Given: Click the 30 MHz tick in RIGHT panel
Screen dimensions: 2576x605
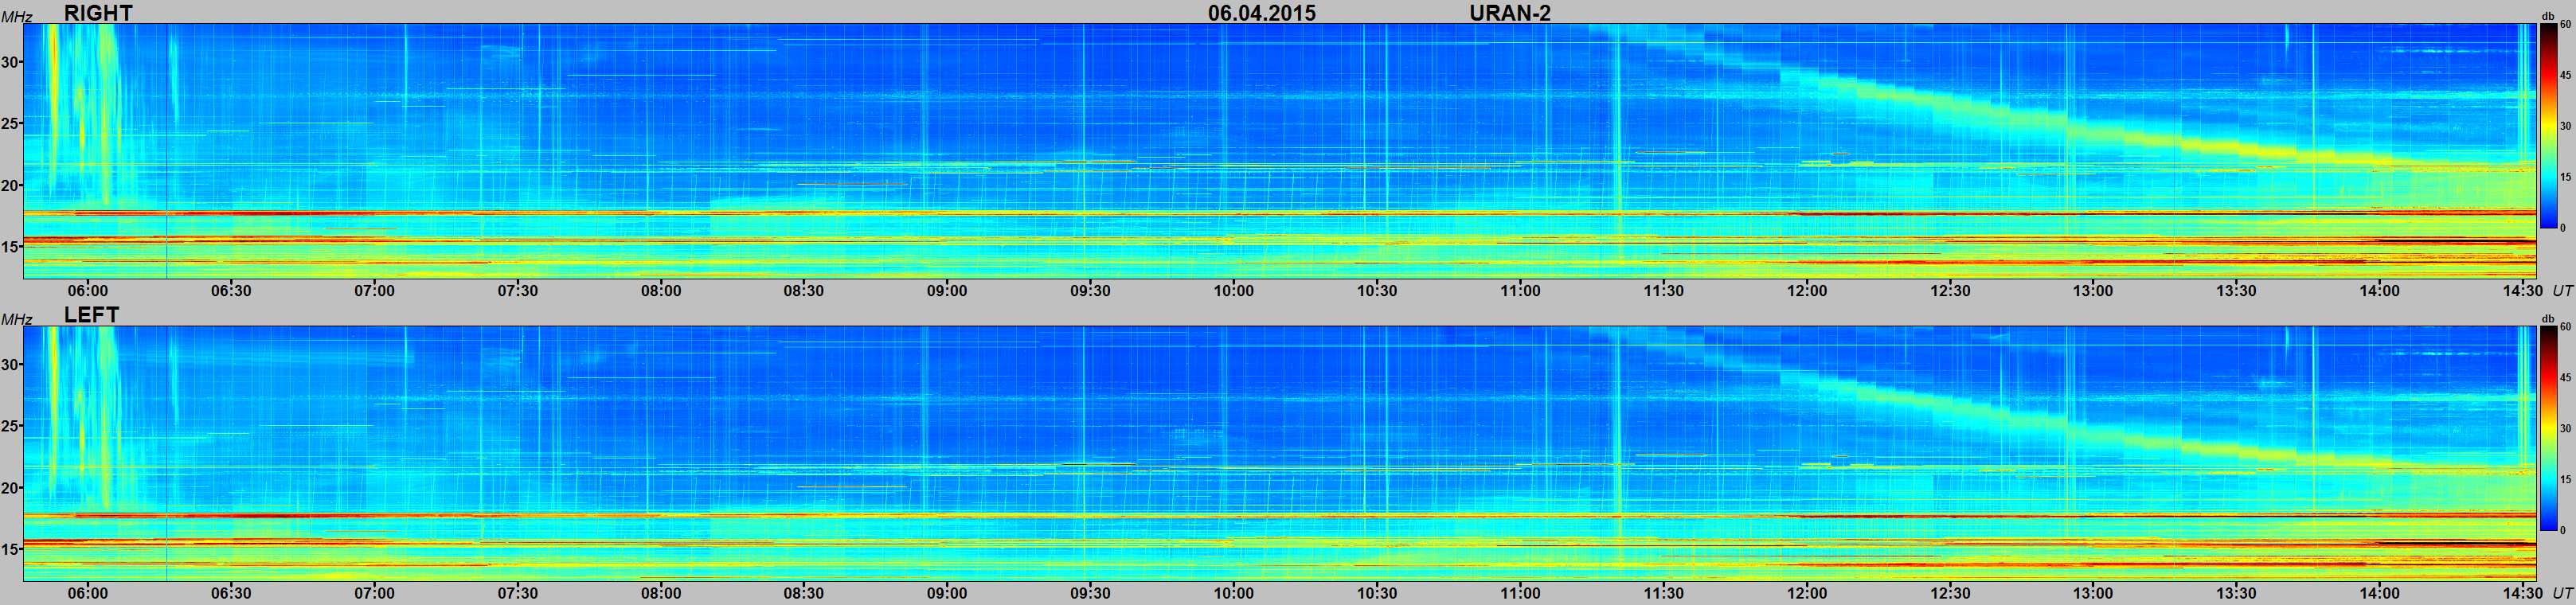Looking at the screenshot, I should pyautogui.click(x=10, y=62).
